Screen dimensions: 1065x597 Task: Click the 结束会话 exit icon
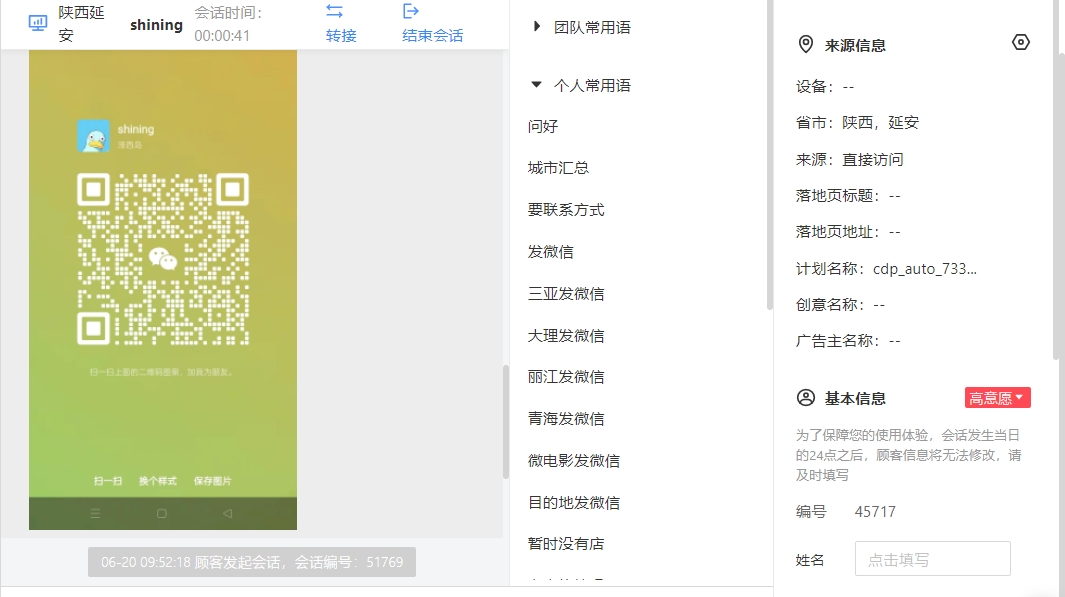coord(411,11)
